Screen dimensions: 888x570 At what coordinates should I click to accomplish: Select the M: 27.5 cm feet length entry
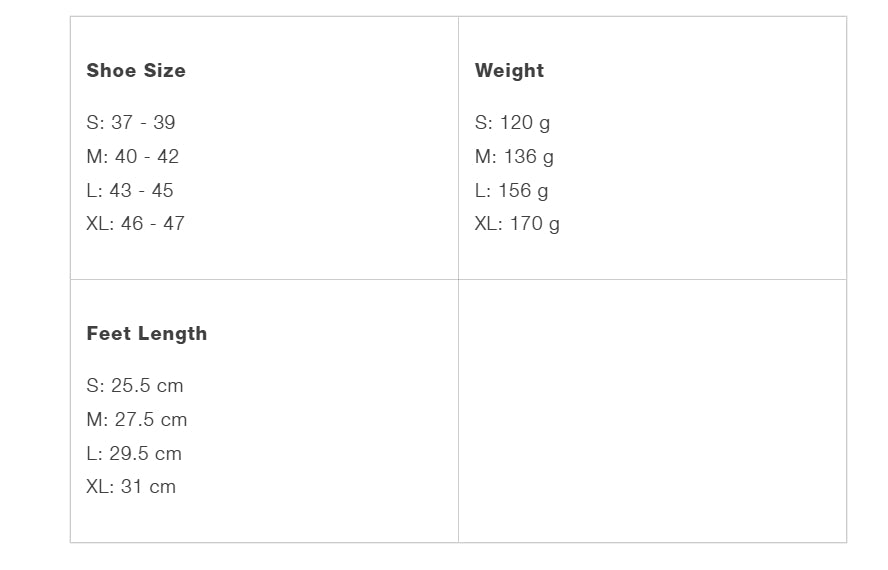click(137, 420)
